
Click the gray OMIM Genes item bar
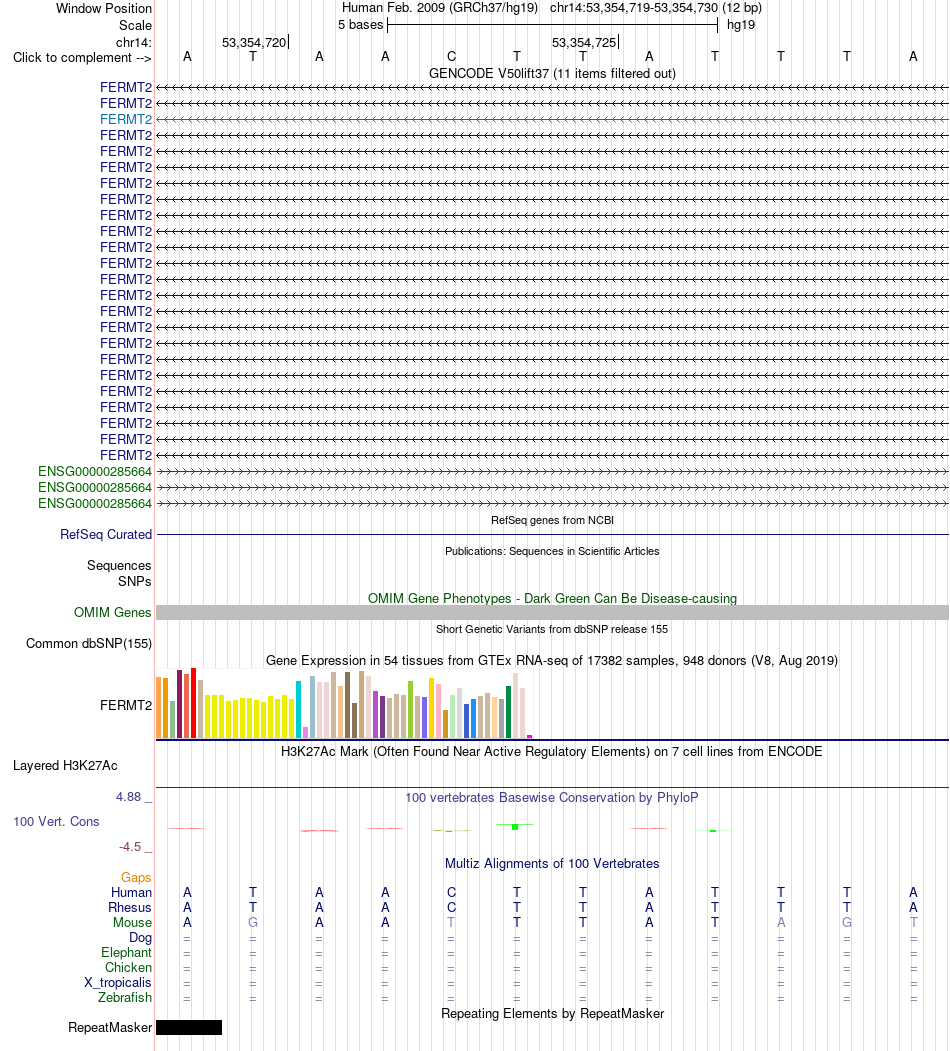click(x=552, y=612)
